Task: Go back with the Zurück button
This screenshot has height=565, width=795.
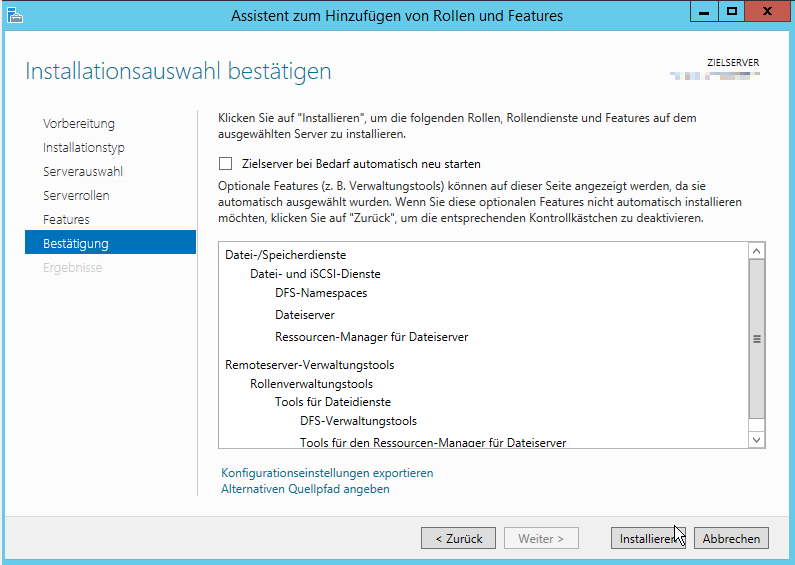Action: coord(458,538)
